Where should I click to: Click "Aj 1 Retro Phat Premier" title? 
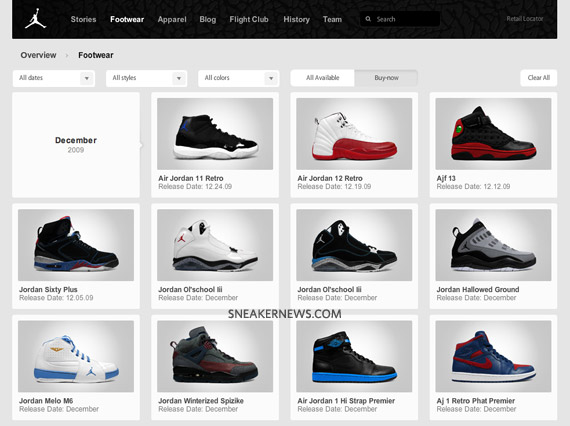click(476, 401)
